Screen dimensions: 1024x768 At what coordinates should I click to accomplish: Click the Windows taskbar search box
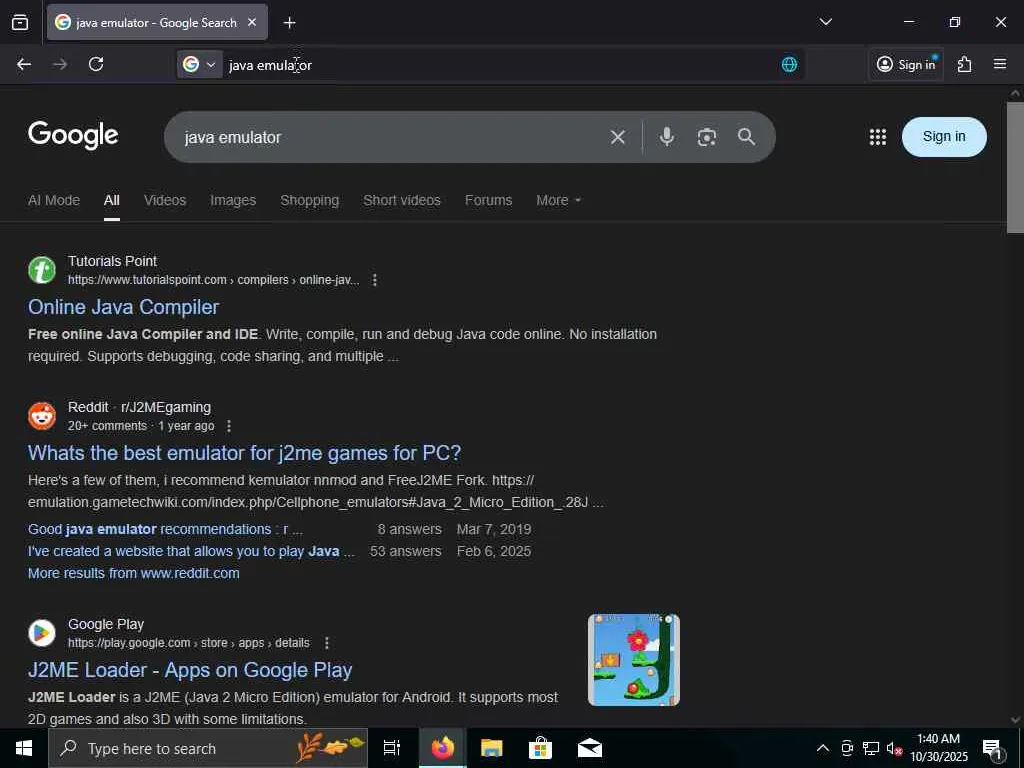pyautogui.click(x=208, y=748)
